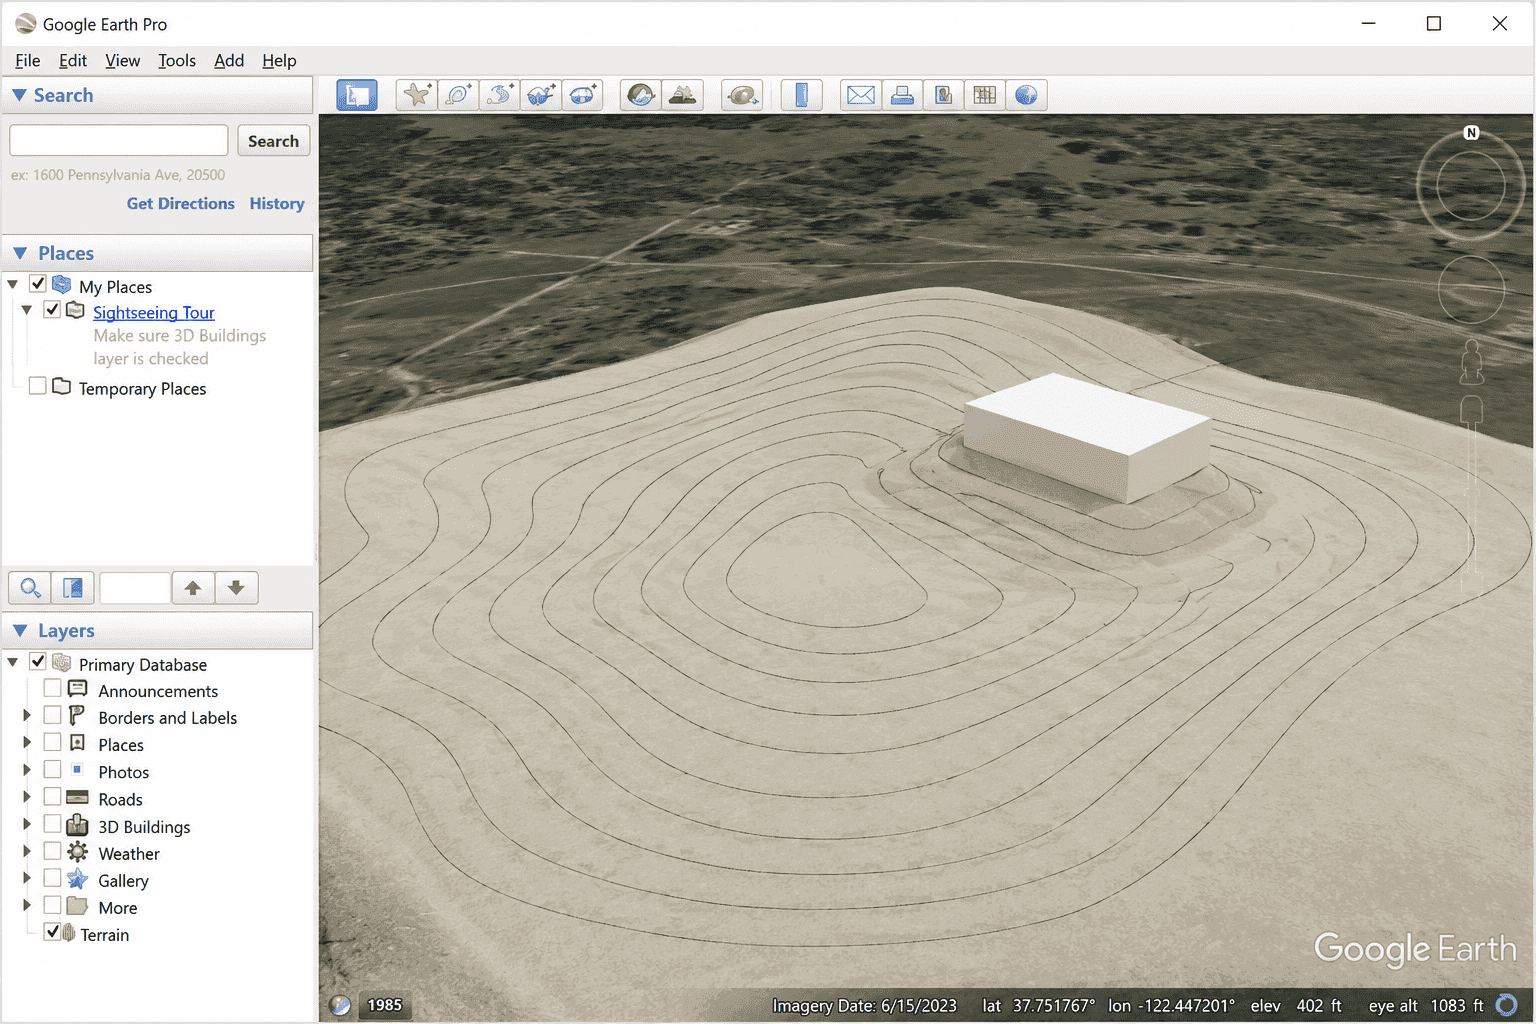
Task: Disable the Terrain layer checkbox
Action: (53, 932)
